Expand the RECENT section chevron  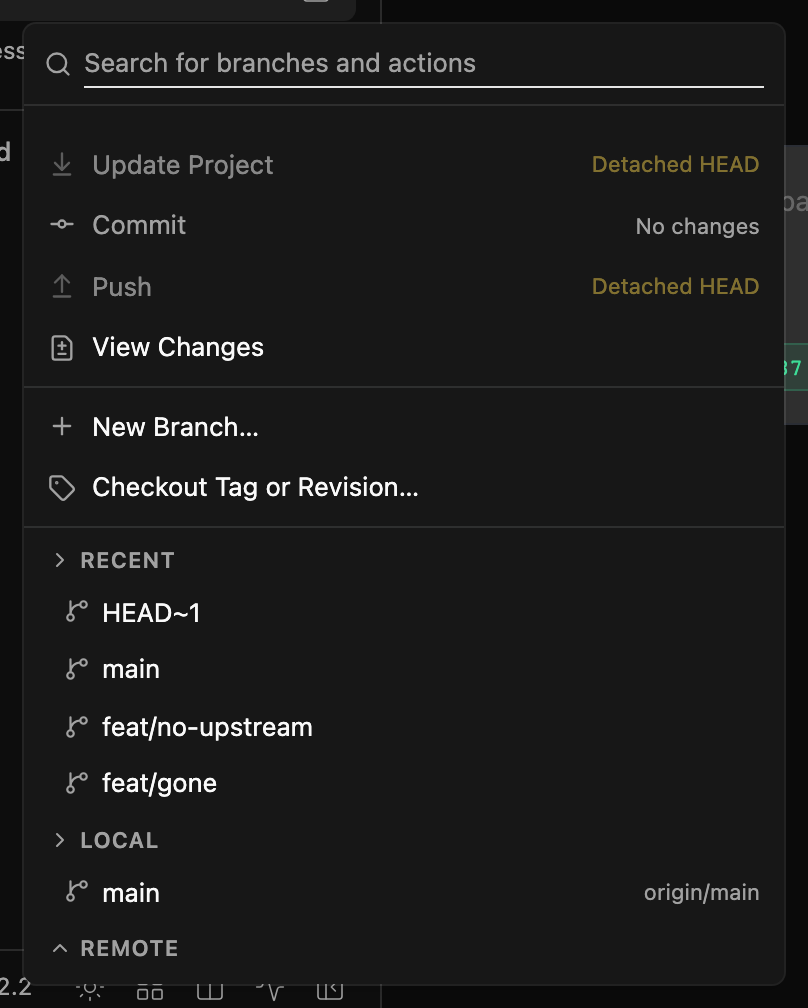pyautogui.click(x=60, y=560)
